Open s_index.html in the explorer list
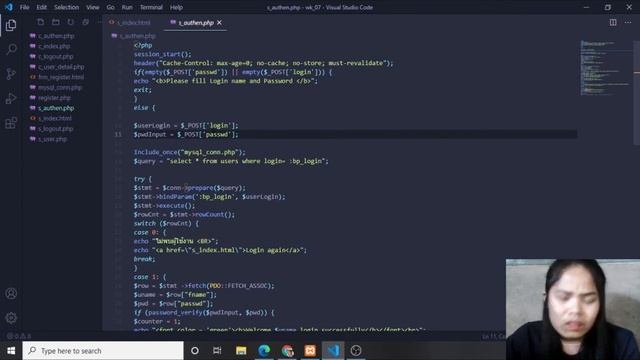This screenshot has width=640, height=360. pos(55,118)
